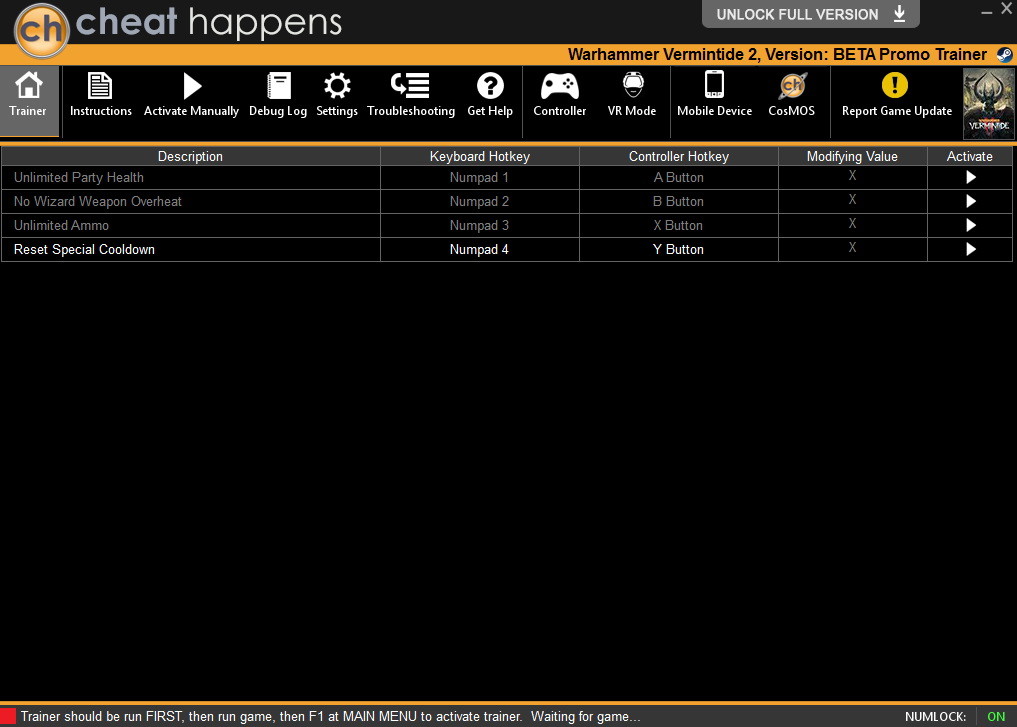
Task: Click modifying value X for Reset Special Cooldown
Action: coord(852,248)
